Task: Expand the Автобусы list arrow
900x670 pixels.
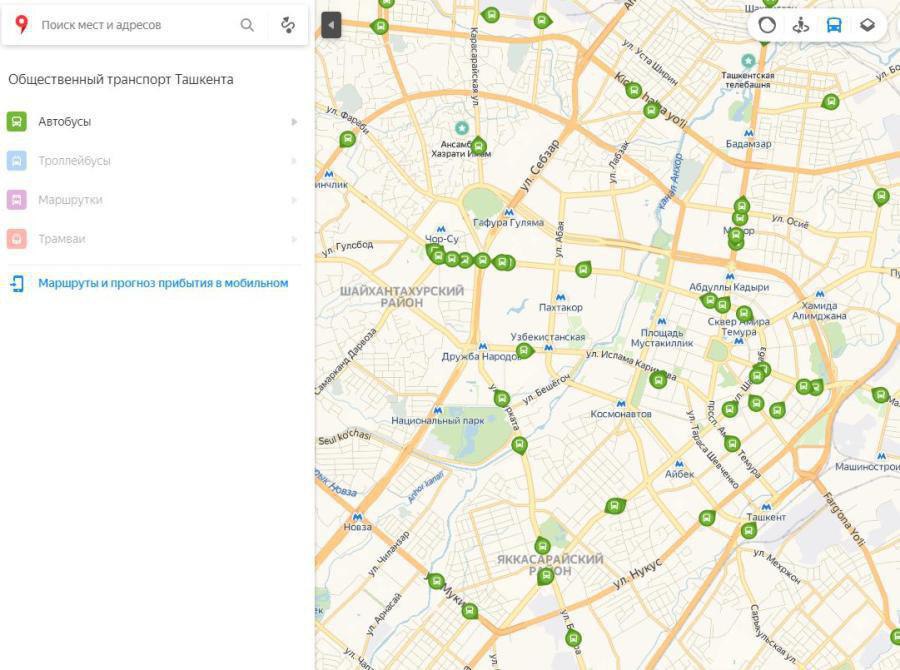Action: (x=294, y=122)
